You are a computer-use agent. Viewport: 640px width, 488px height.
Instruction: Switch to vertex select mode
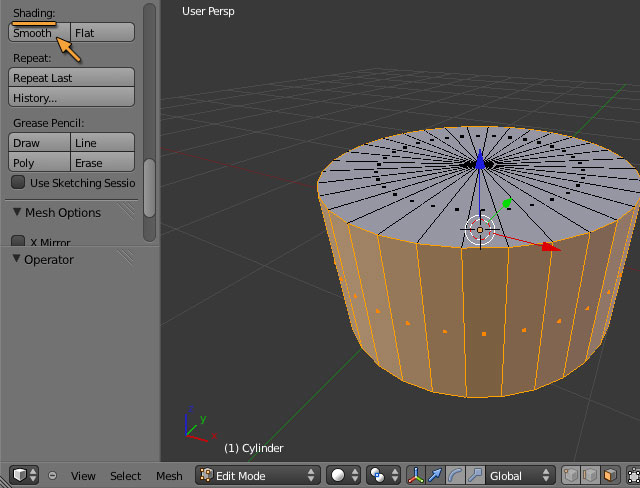tap(572, 476)
